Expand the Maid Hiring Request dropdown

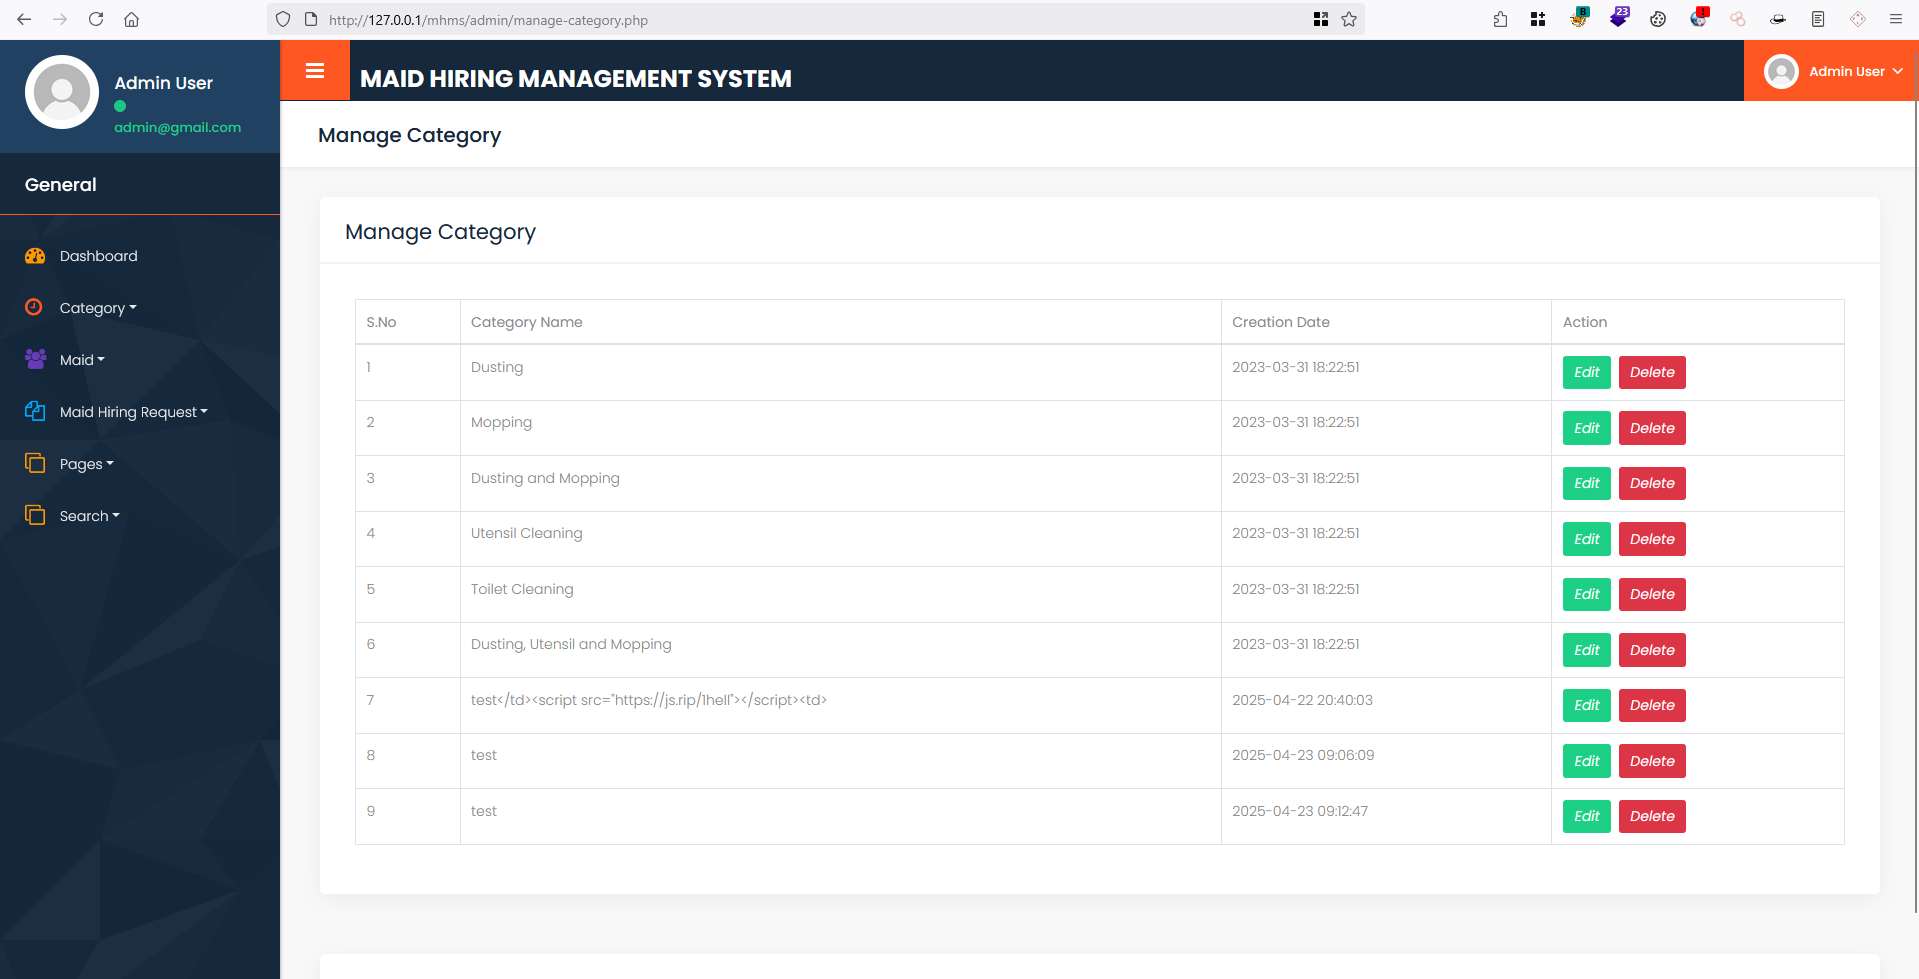point(134,412)
